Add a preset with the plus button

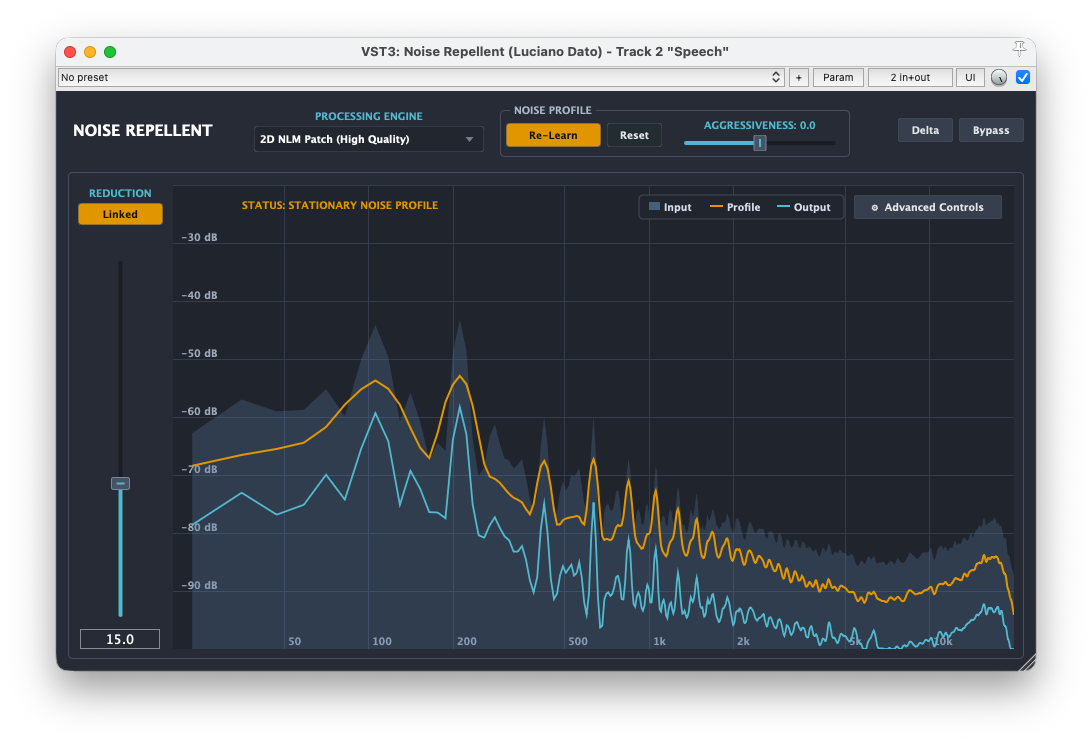coord(799,77)
